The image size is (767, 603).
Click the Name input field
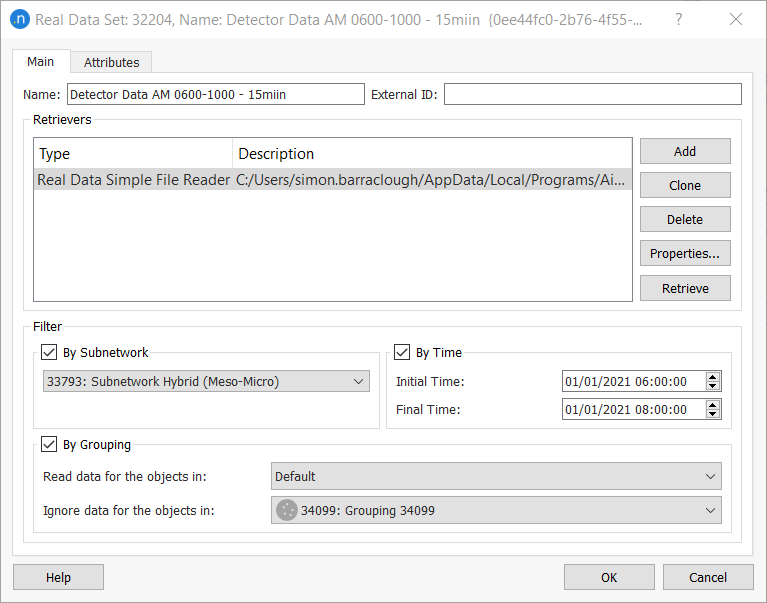point(216,94)
